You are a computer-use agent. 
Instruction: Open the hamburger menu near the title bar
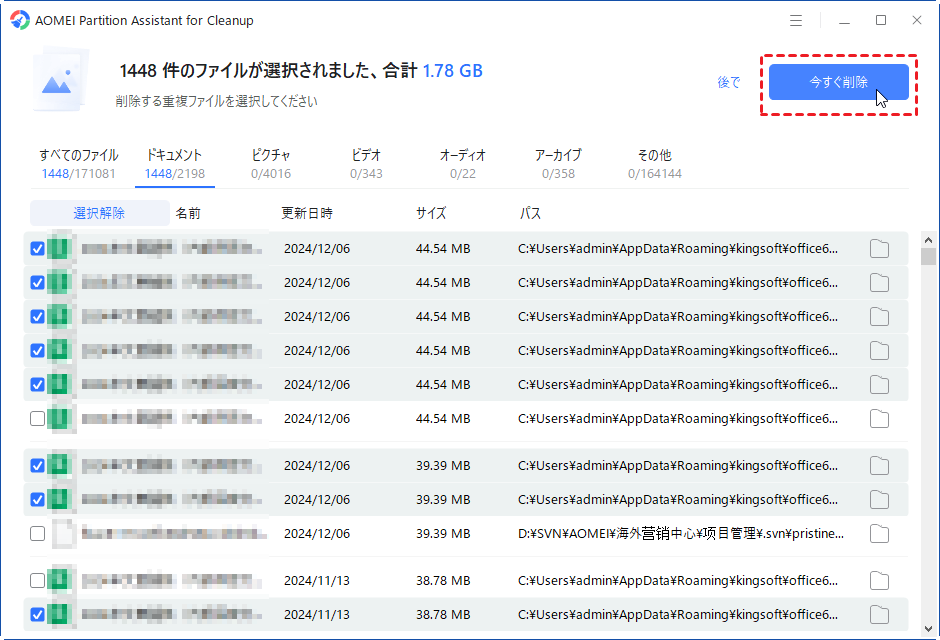click(x=797, y=20)
